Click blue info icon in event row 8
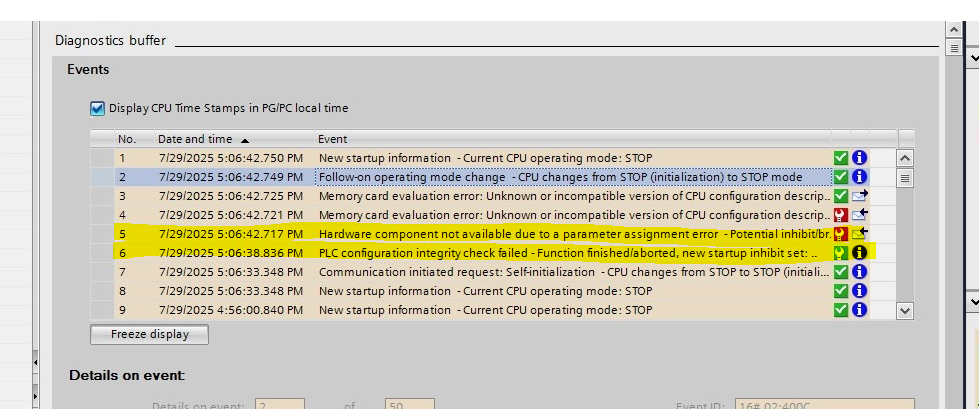This screenshot has height=409, width=979. [860, 291]
